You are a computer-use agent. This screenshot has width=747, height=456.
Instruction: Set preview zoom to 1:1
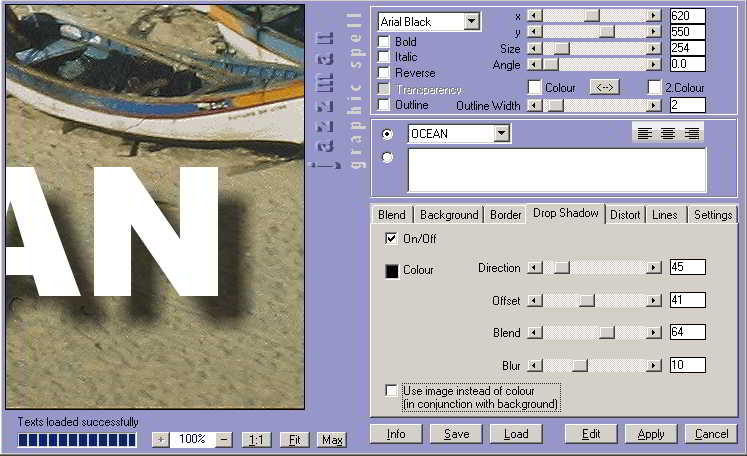coord(256,440)
